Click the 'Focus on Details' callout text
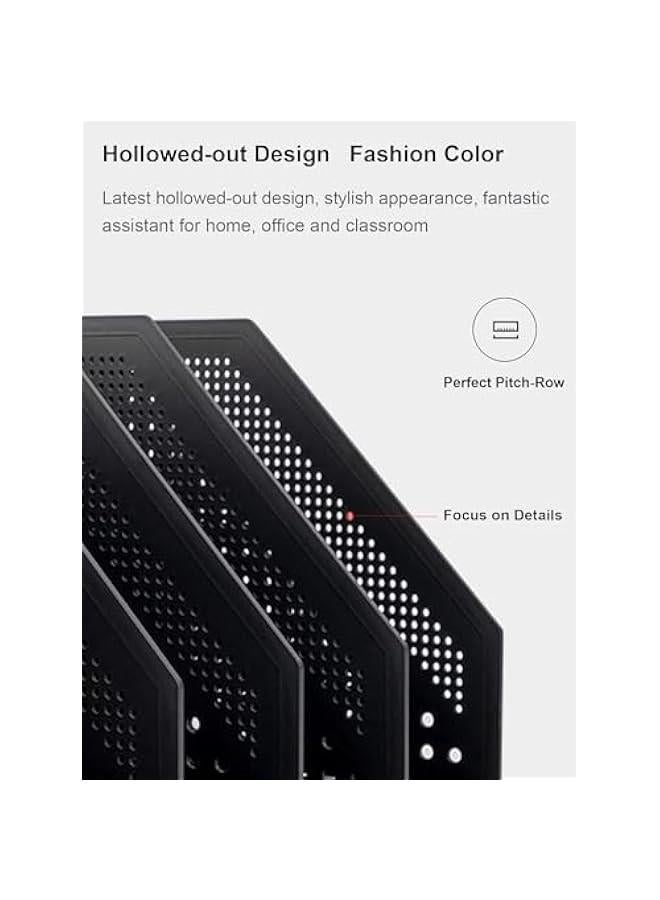660x900 pixels. [x=502, y=515]
